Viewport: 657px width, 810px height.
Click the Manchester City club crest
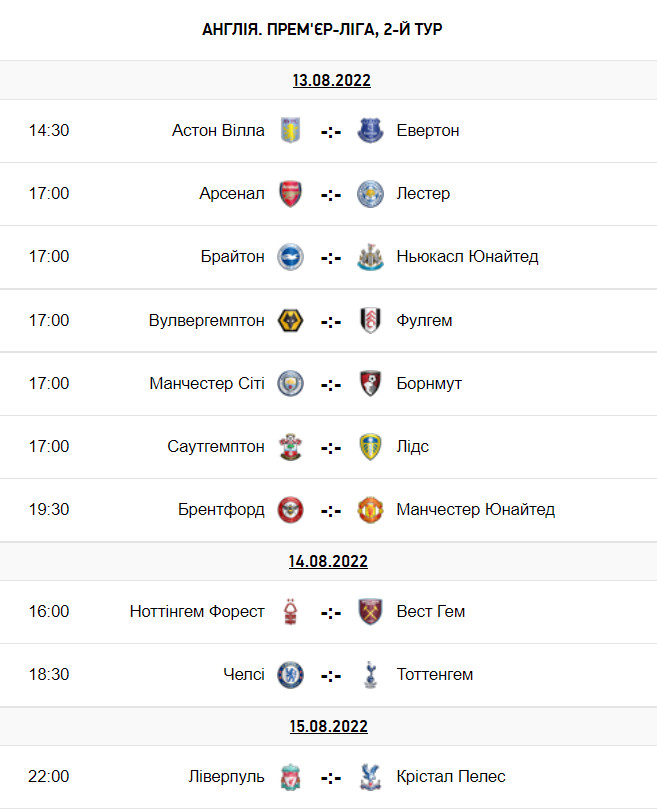[x=290, y=384]
